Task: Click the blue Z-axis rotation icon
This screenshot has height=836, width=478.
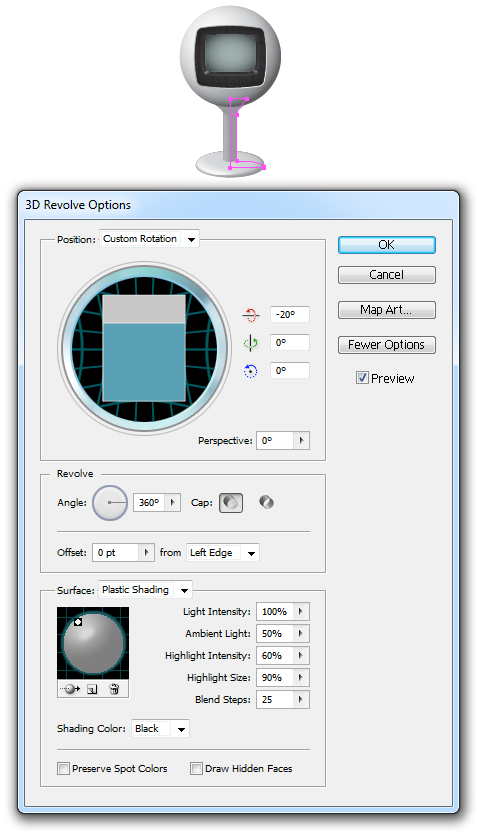Action: click(x=250, y=371)
